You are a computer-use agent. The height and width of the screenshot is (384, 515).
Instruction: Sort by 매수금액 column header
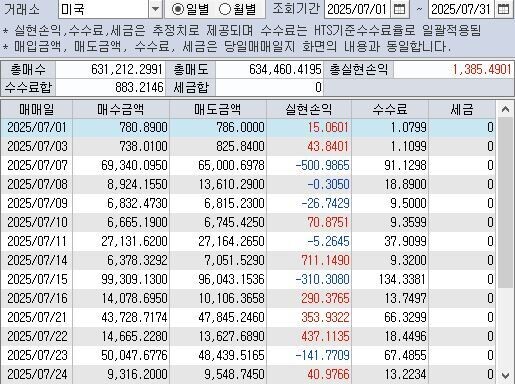pyautogui.click(x=121, y=109)
